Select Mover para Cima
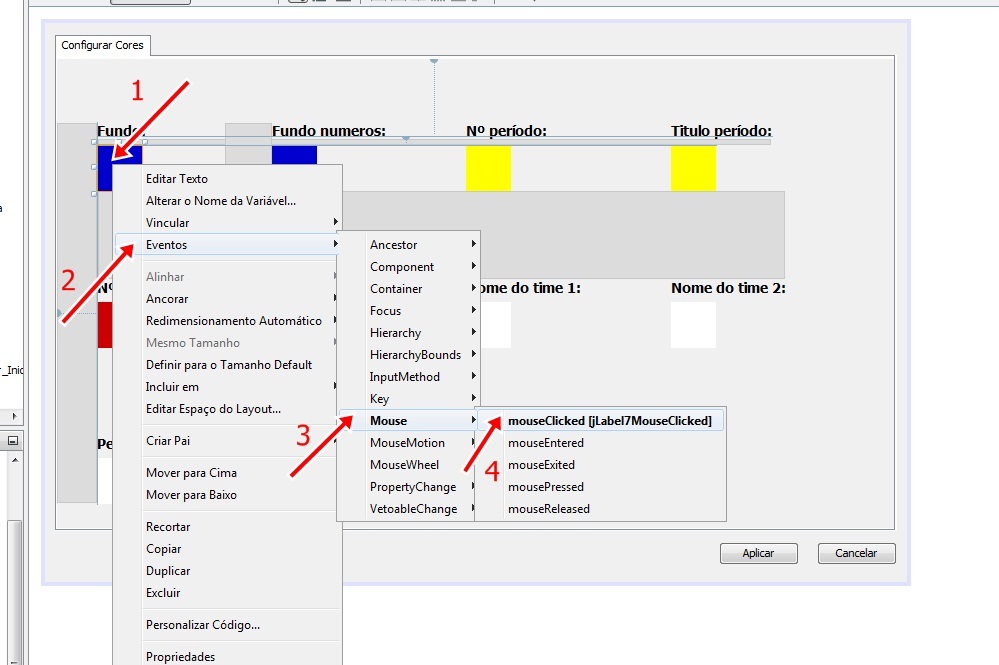 [227, 473]
